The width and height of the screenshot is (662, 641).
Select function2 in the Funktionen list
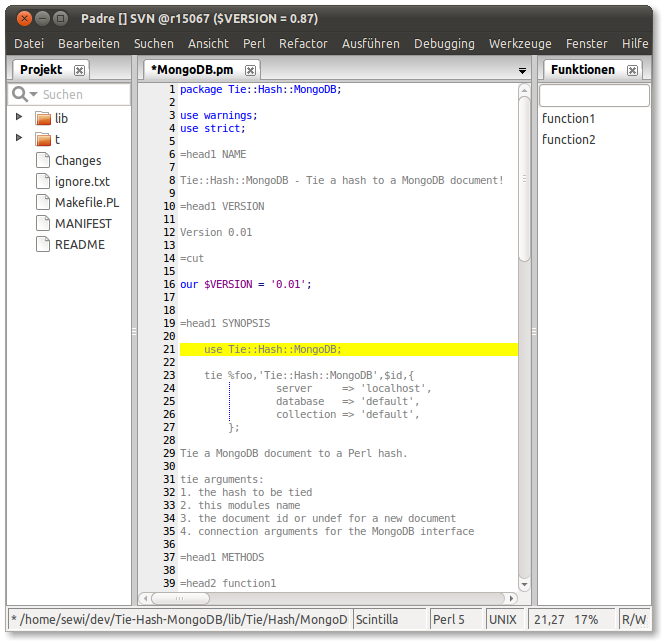click(x=568, y=140)
